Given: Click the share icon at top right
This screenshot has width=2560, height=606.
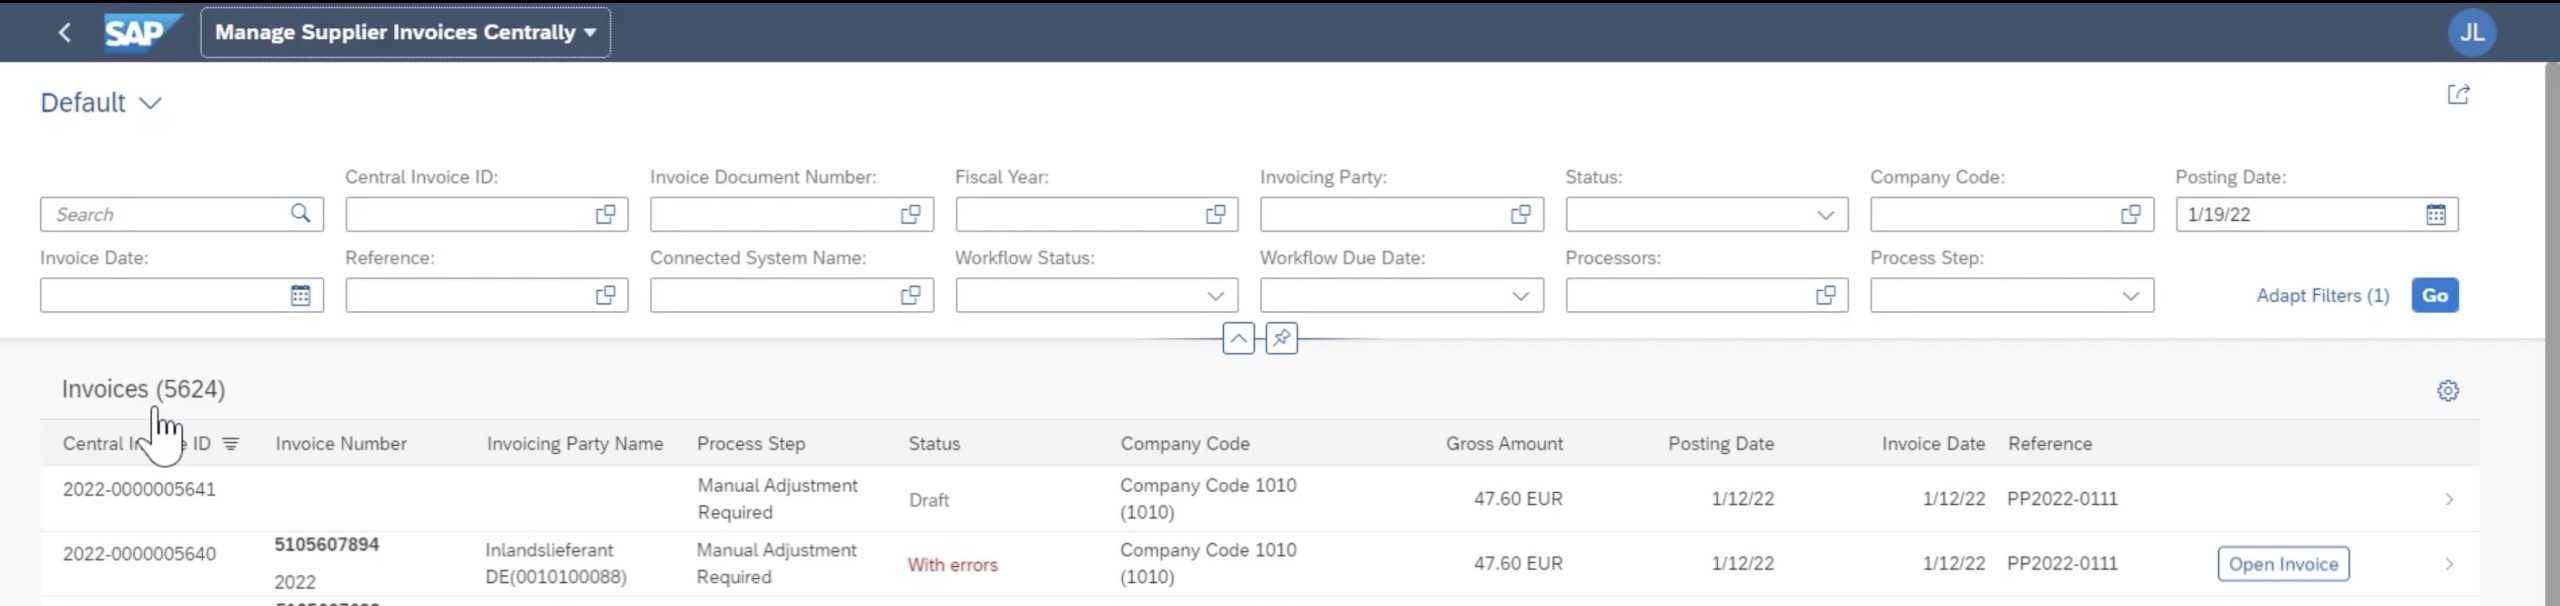Looking at the screenshot, I should click(2458, 95).
